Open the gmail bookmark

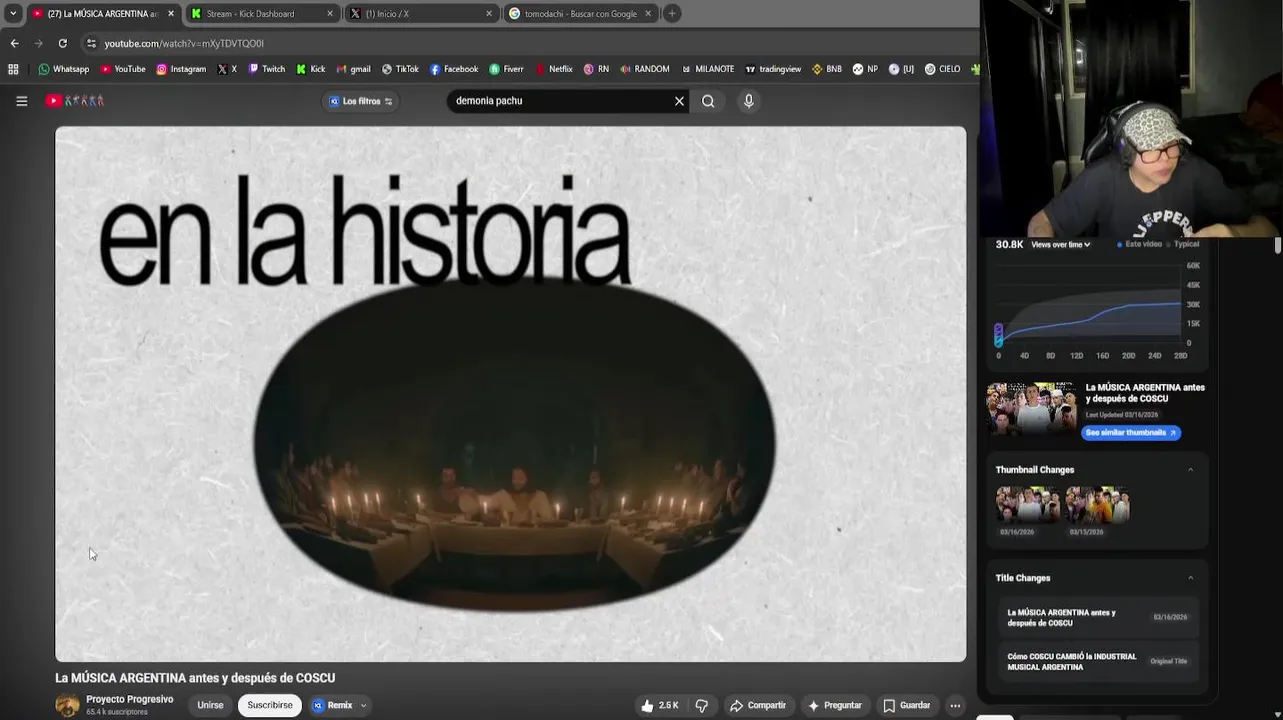point(353,69)
